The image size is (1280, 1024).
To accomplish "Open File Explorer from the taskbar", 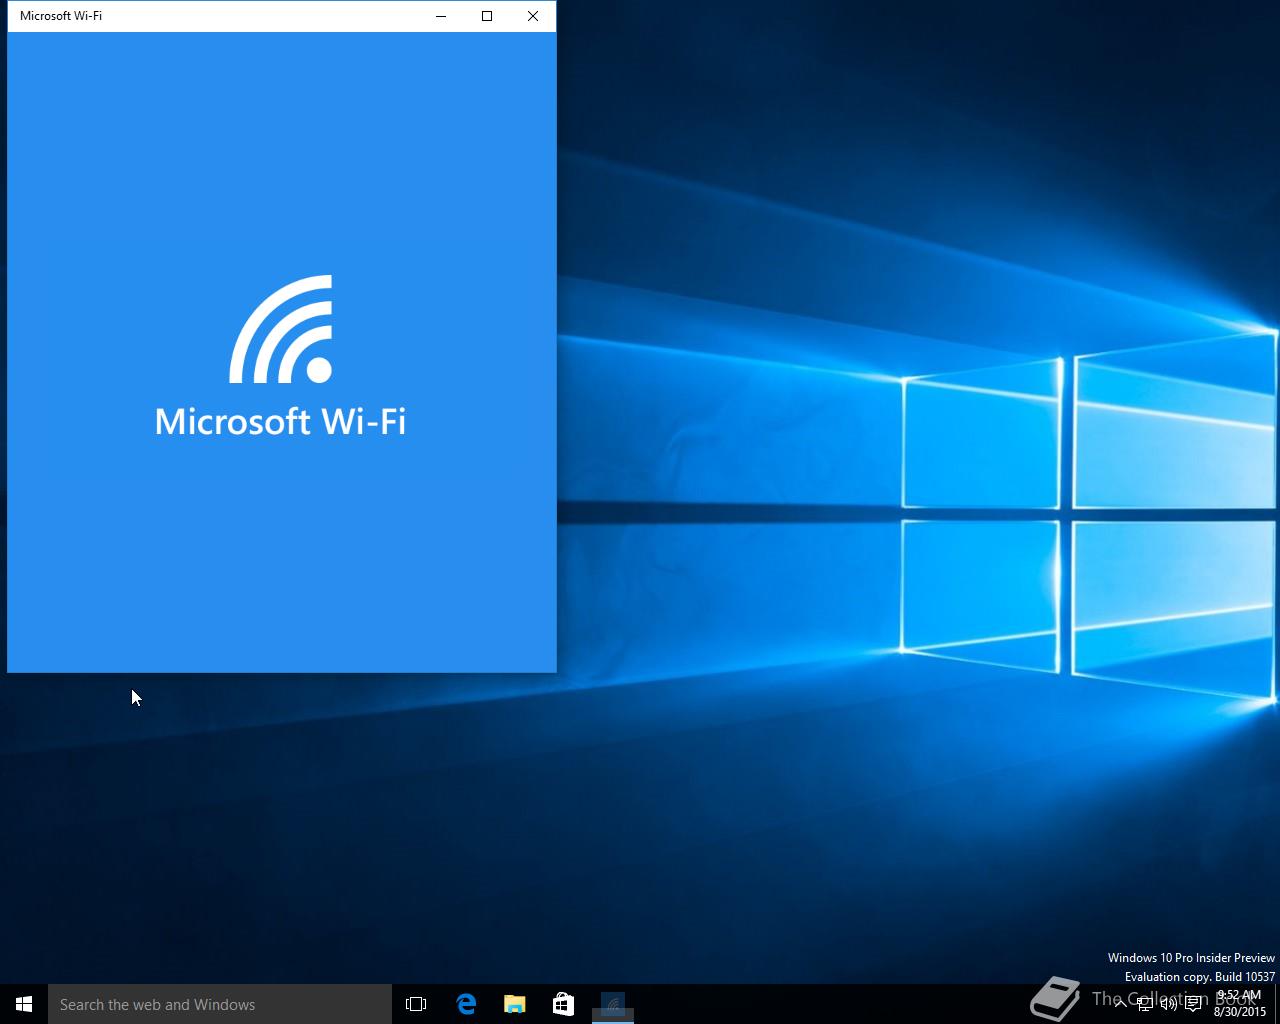I will [x=515, y=1004].
